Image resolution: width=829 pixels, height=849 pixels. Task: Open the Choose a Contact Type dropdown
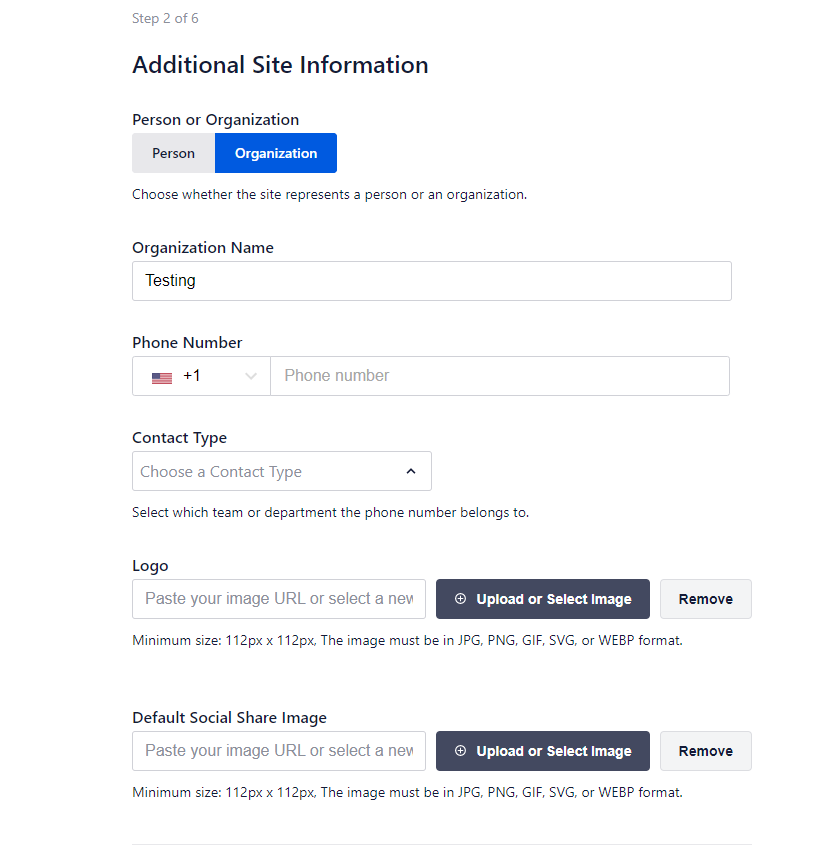click(x=282, y=471)
